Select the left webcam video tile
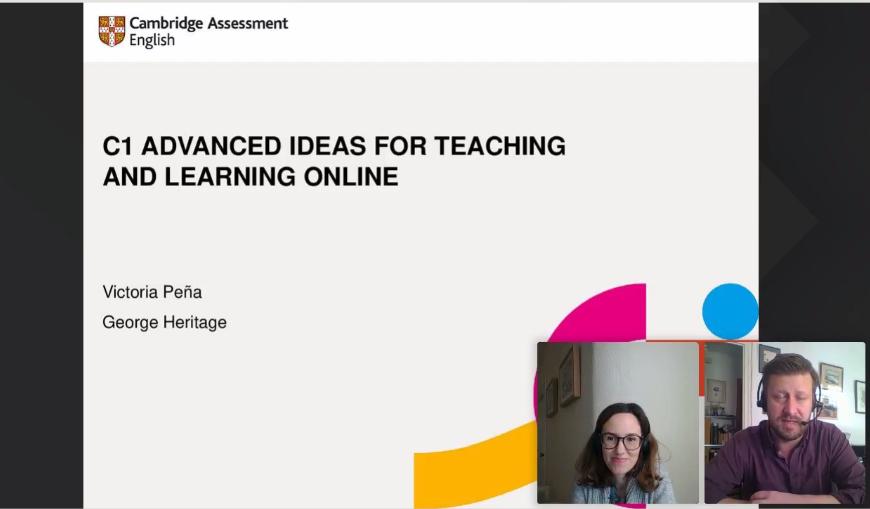This screenshot has width=870, height=509. [x=617, y=422]
